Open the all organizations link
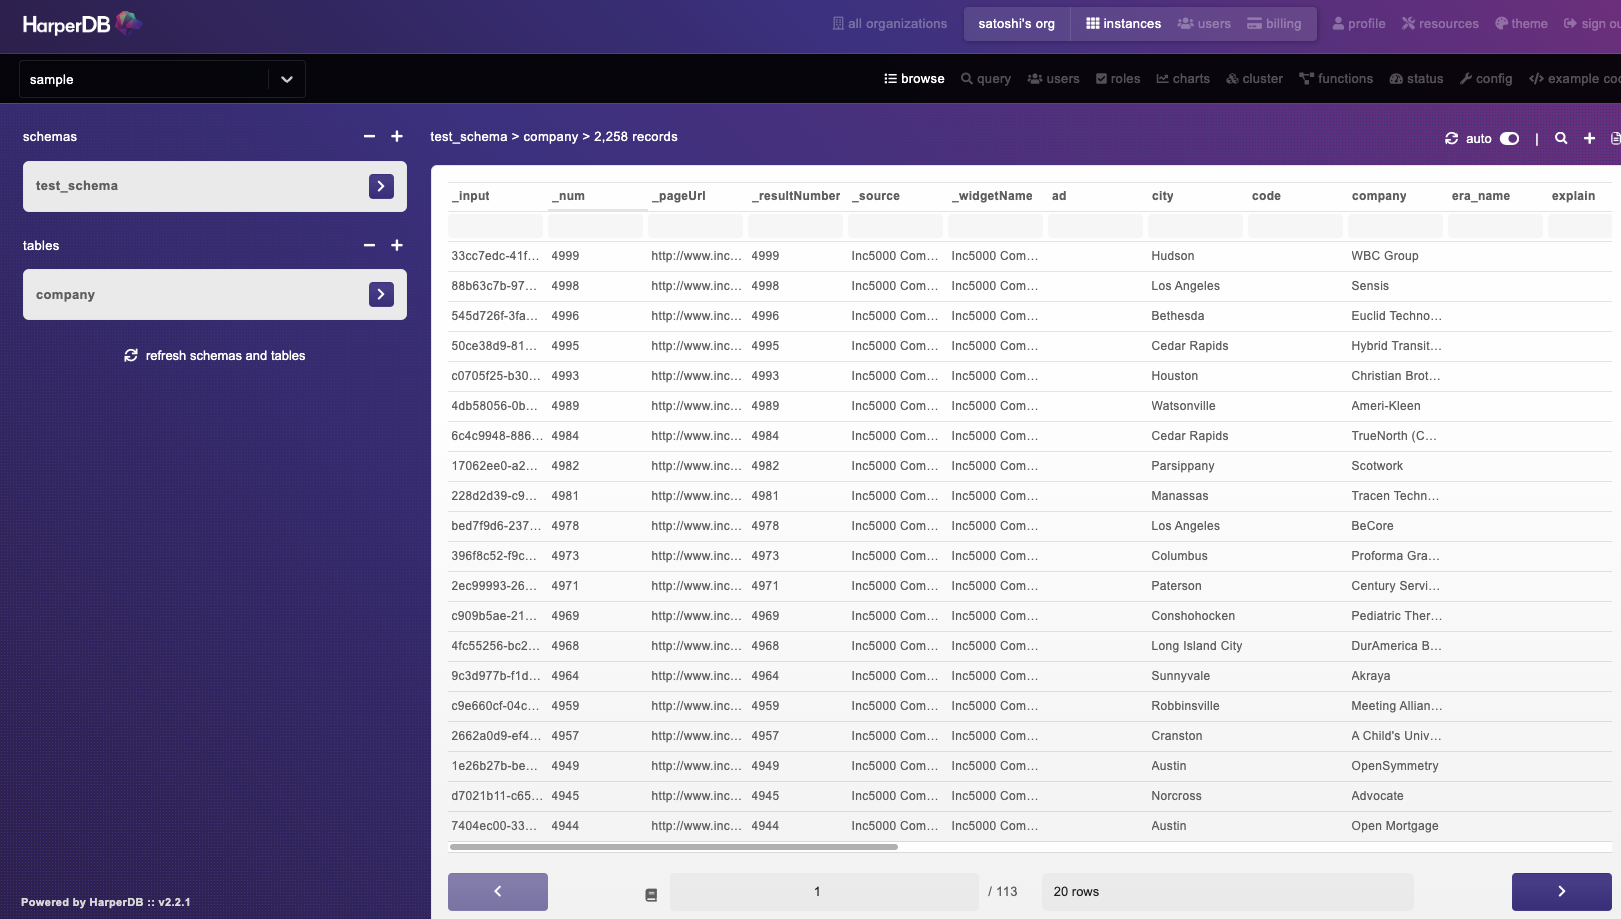 (x=890, y=24)
